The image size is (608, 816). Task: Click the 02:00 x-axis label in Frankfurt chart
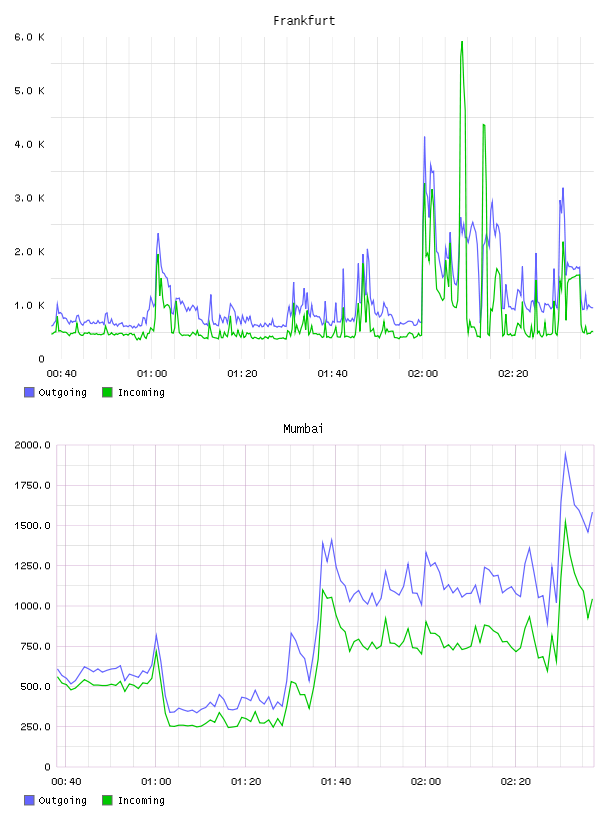tap(423, 373)
